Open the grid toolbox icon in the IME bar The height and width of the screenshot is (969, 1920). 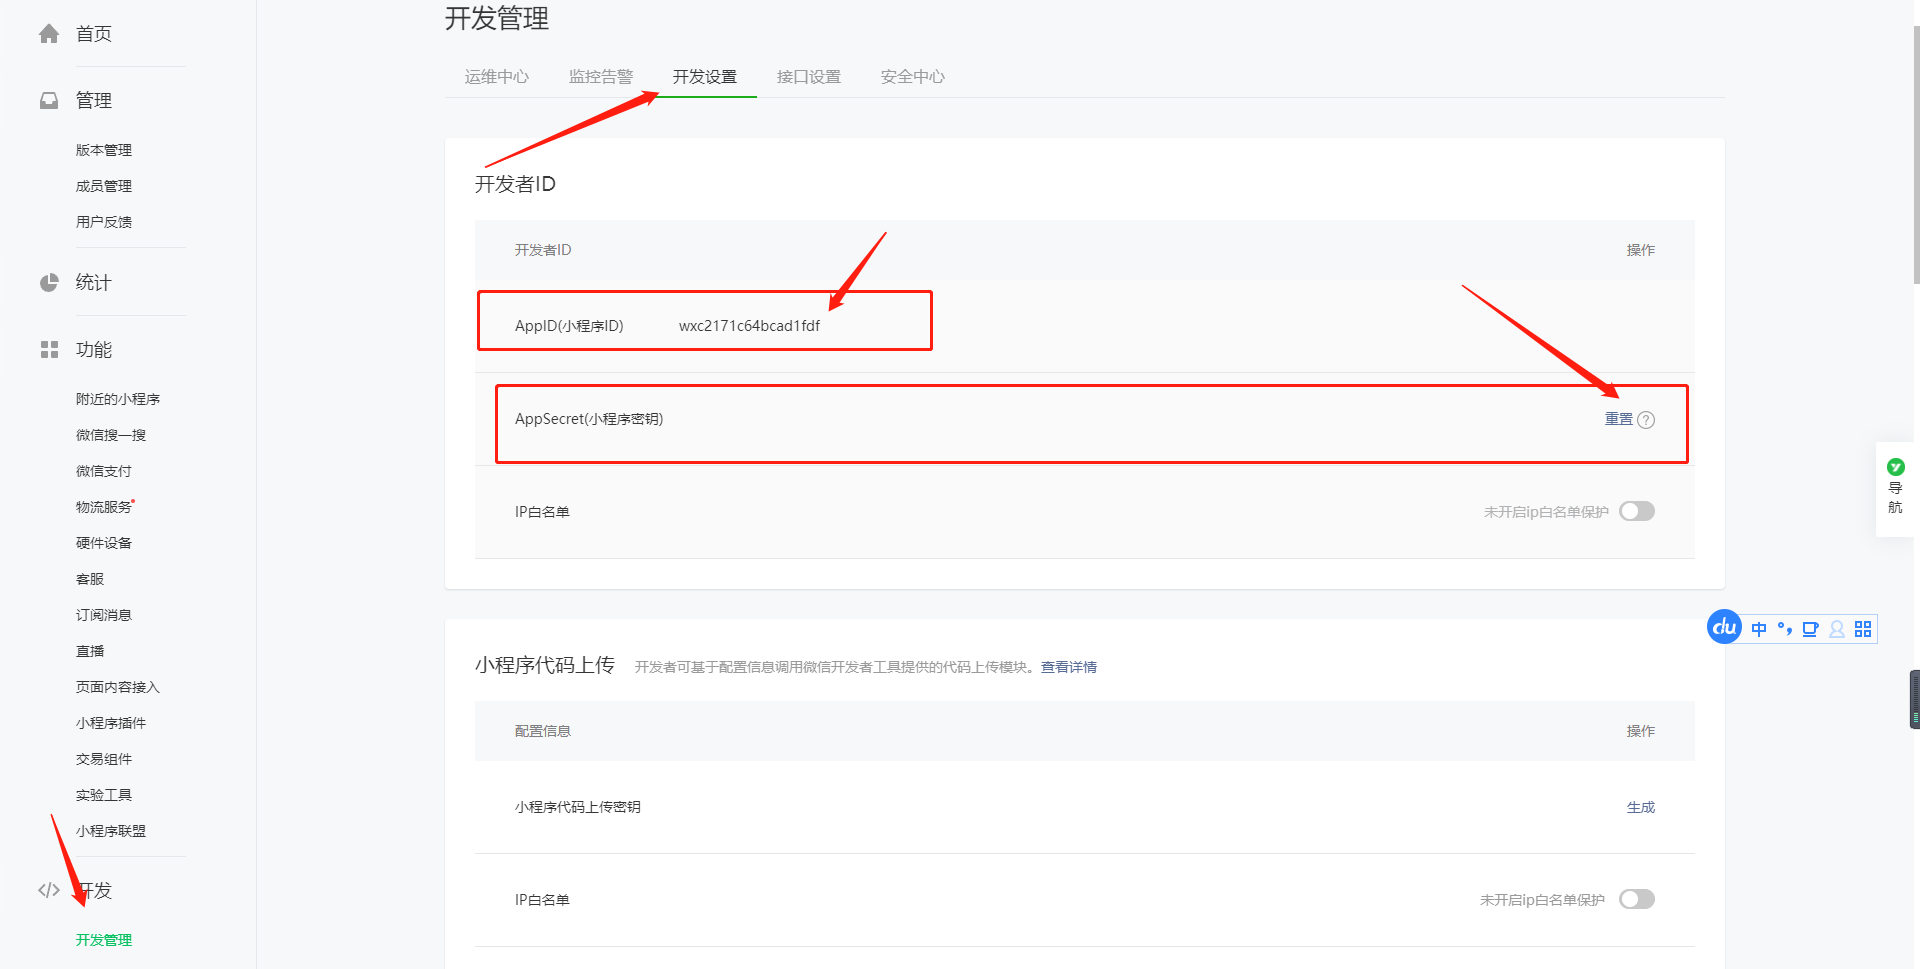click(1863, 629)
